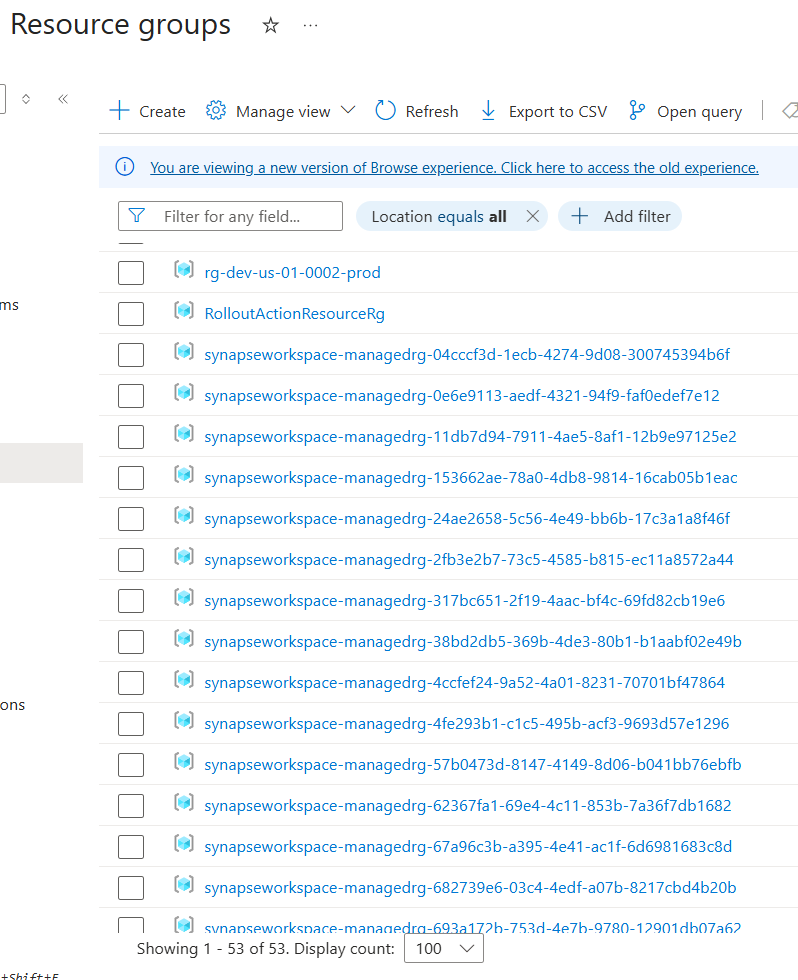Click the Create plus icon
Screen dimensions: 798x980
click(x=119, y=111)
